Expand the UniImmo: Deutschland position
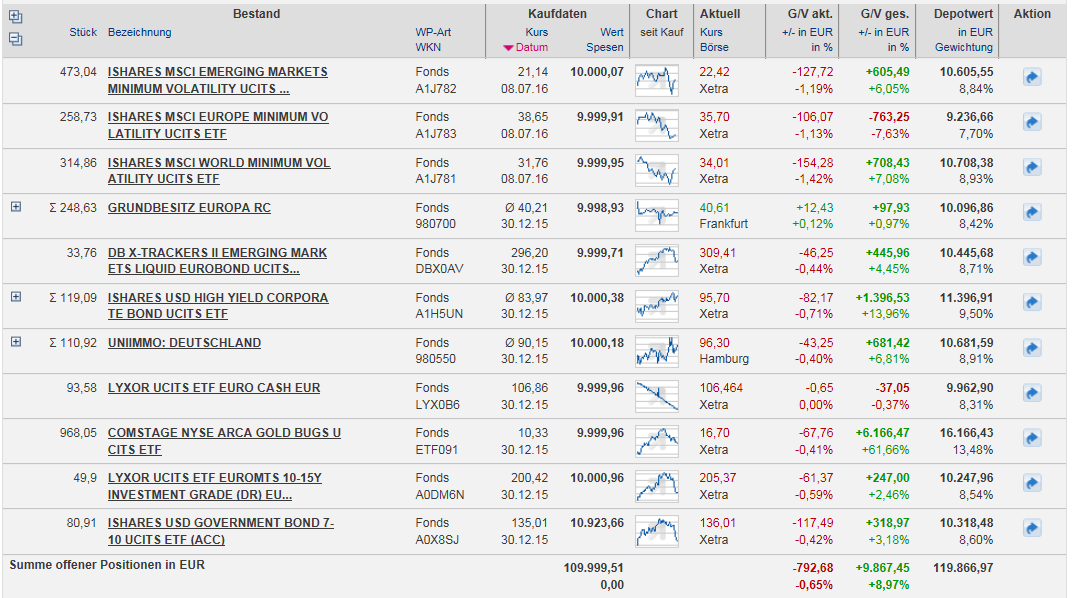 [x=16, y=342]
